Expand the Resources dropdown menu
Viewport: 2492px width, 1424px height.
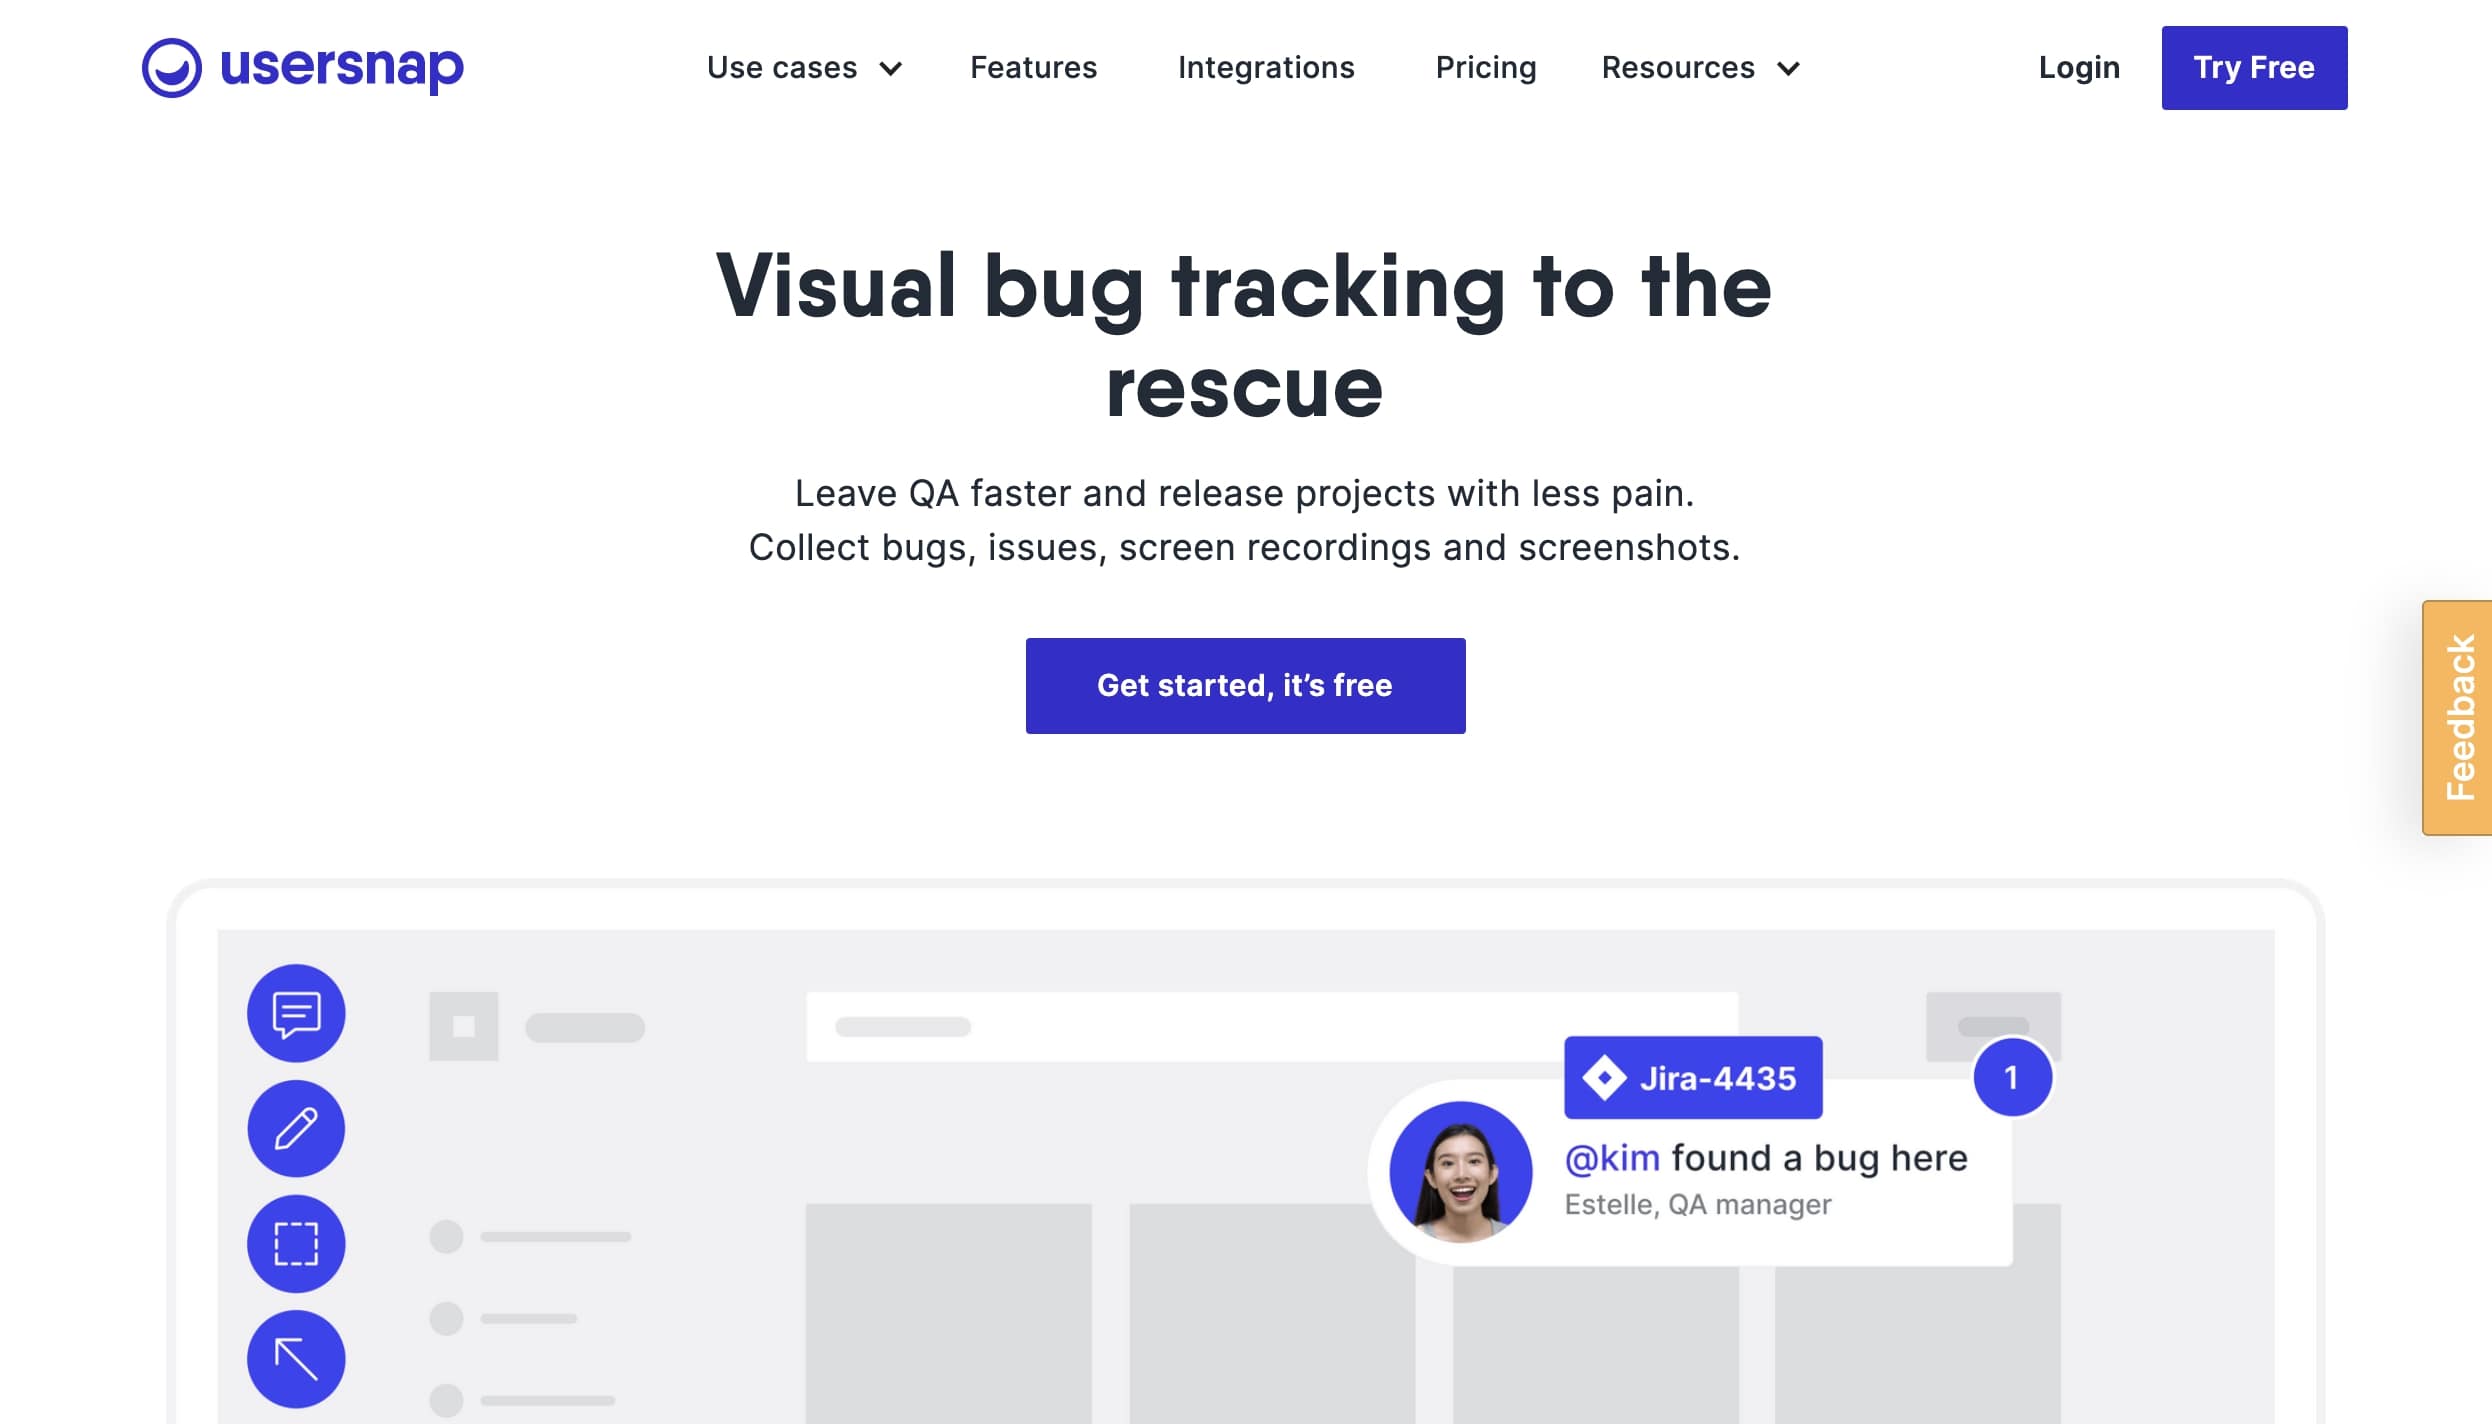(1700, 67)
